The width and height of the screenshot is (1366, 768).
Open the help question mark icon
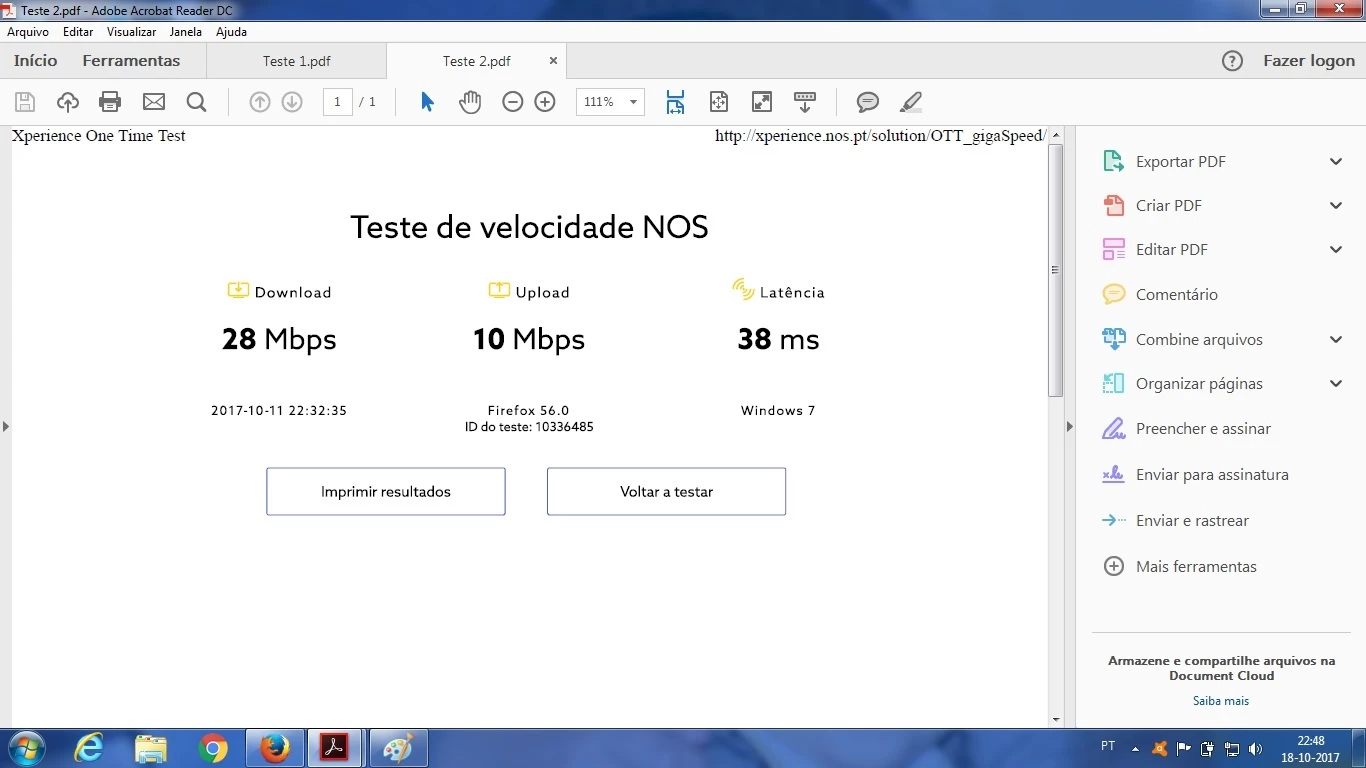click(x=1233, y=61)
